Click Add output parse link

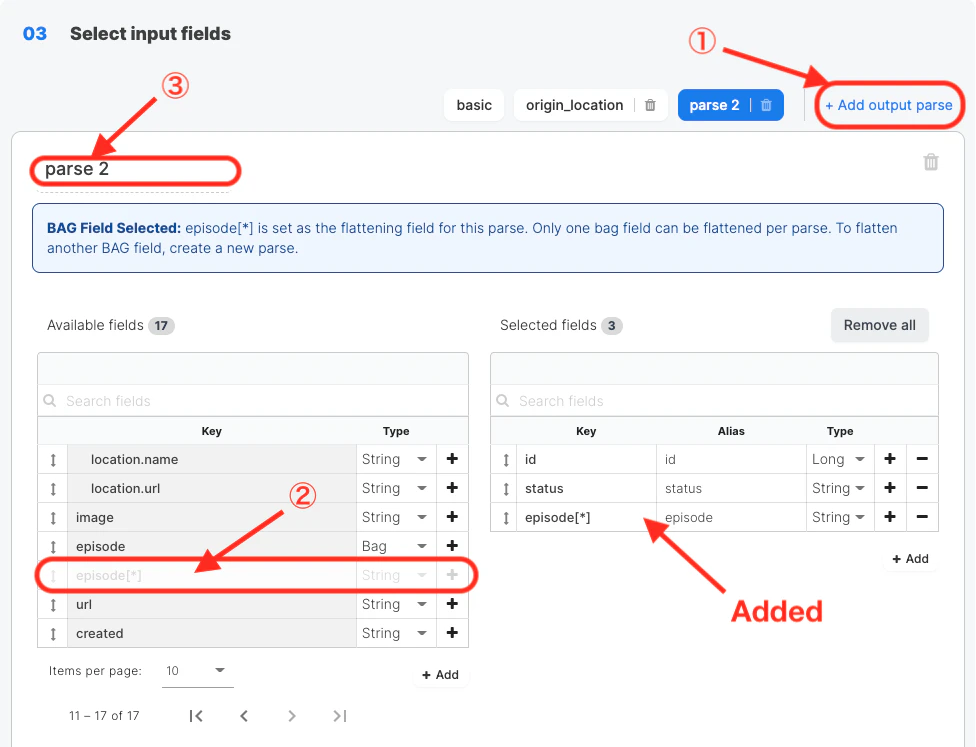(x=889, y=105)
